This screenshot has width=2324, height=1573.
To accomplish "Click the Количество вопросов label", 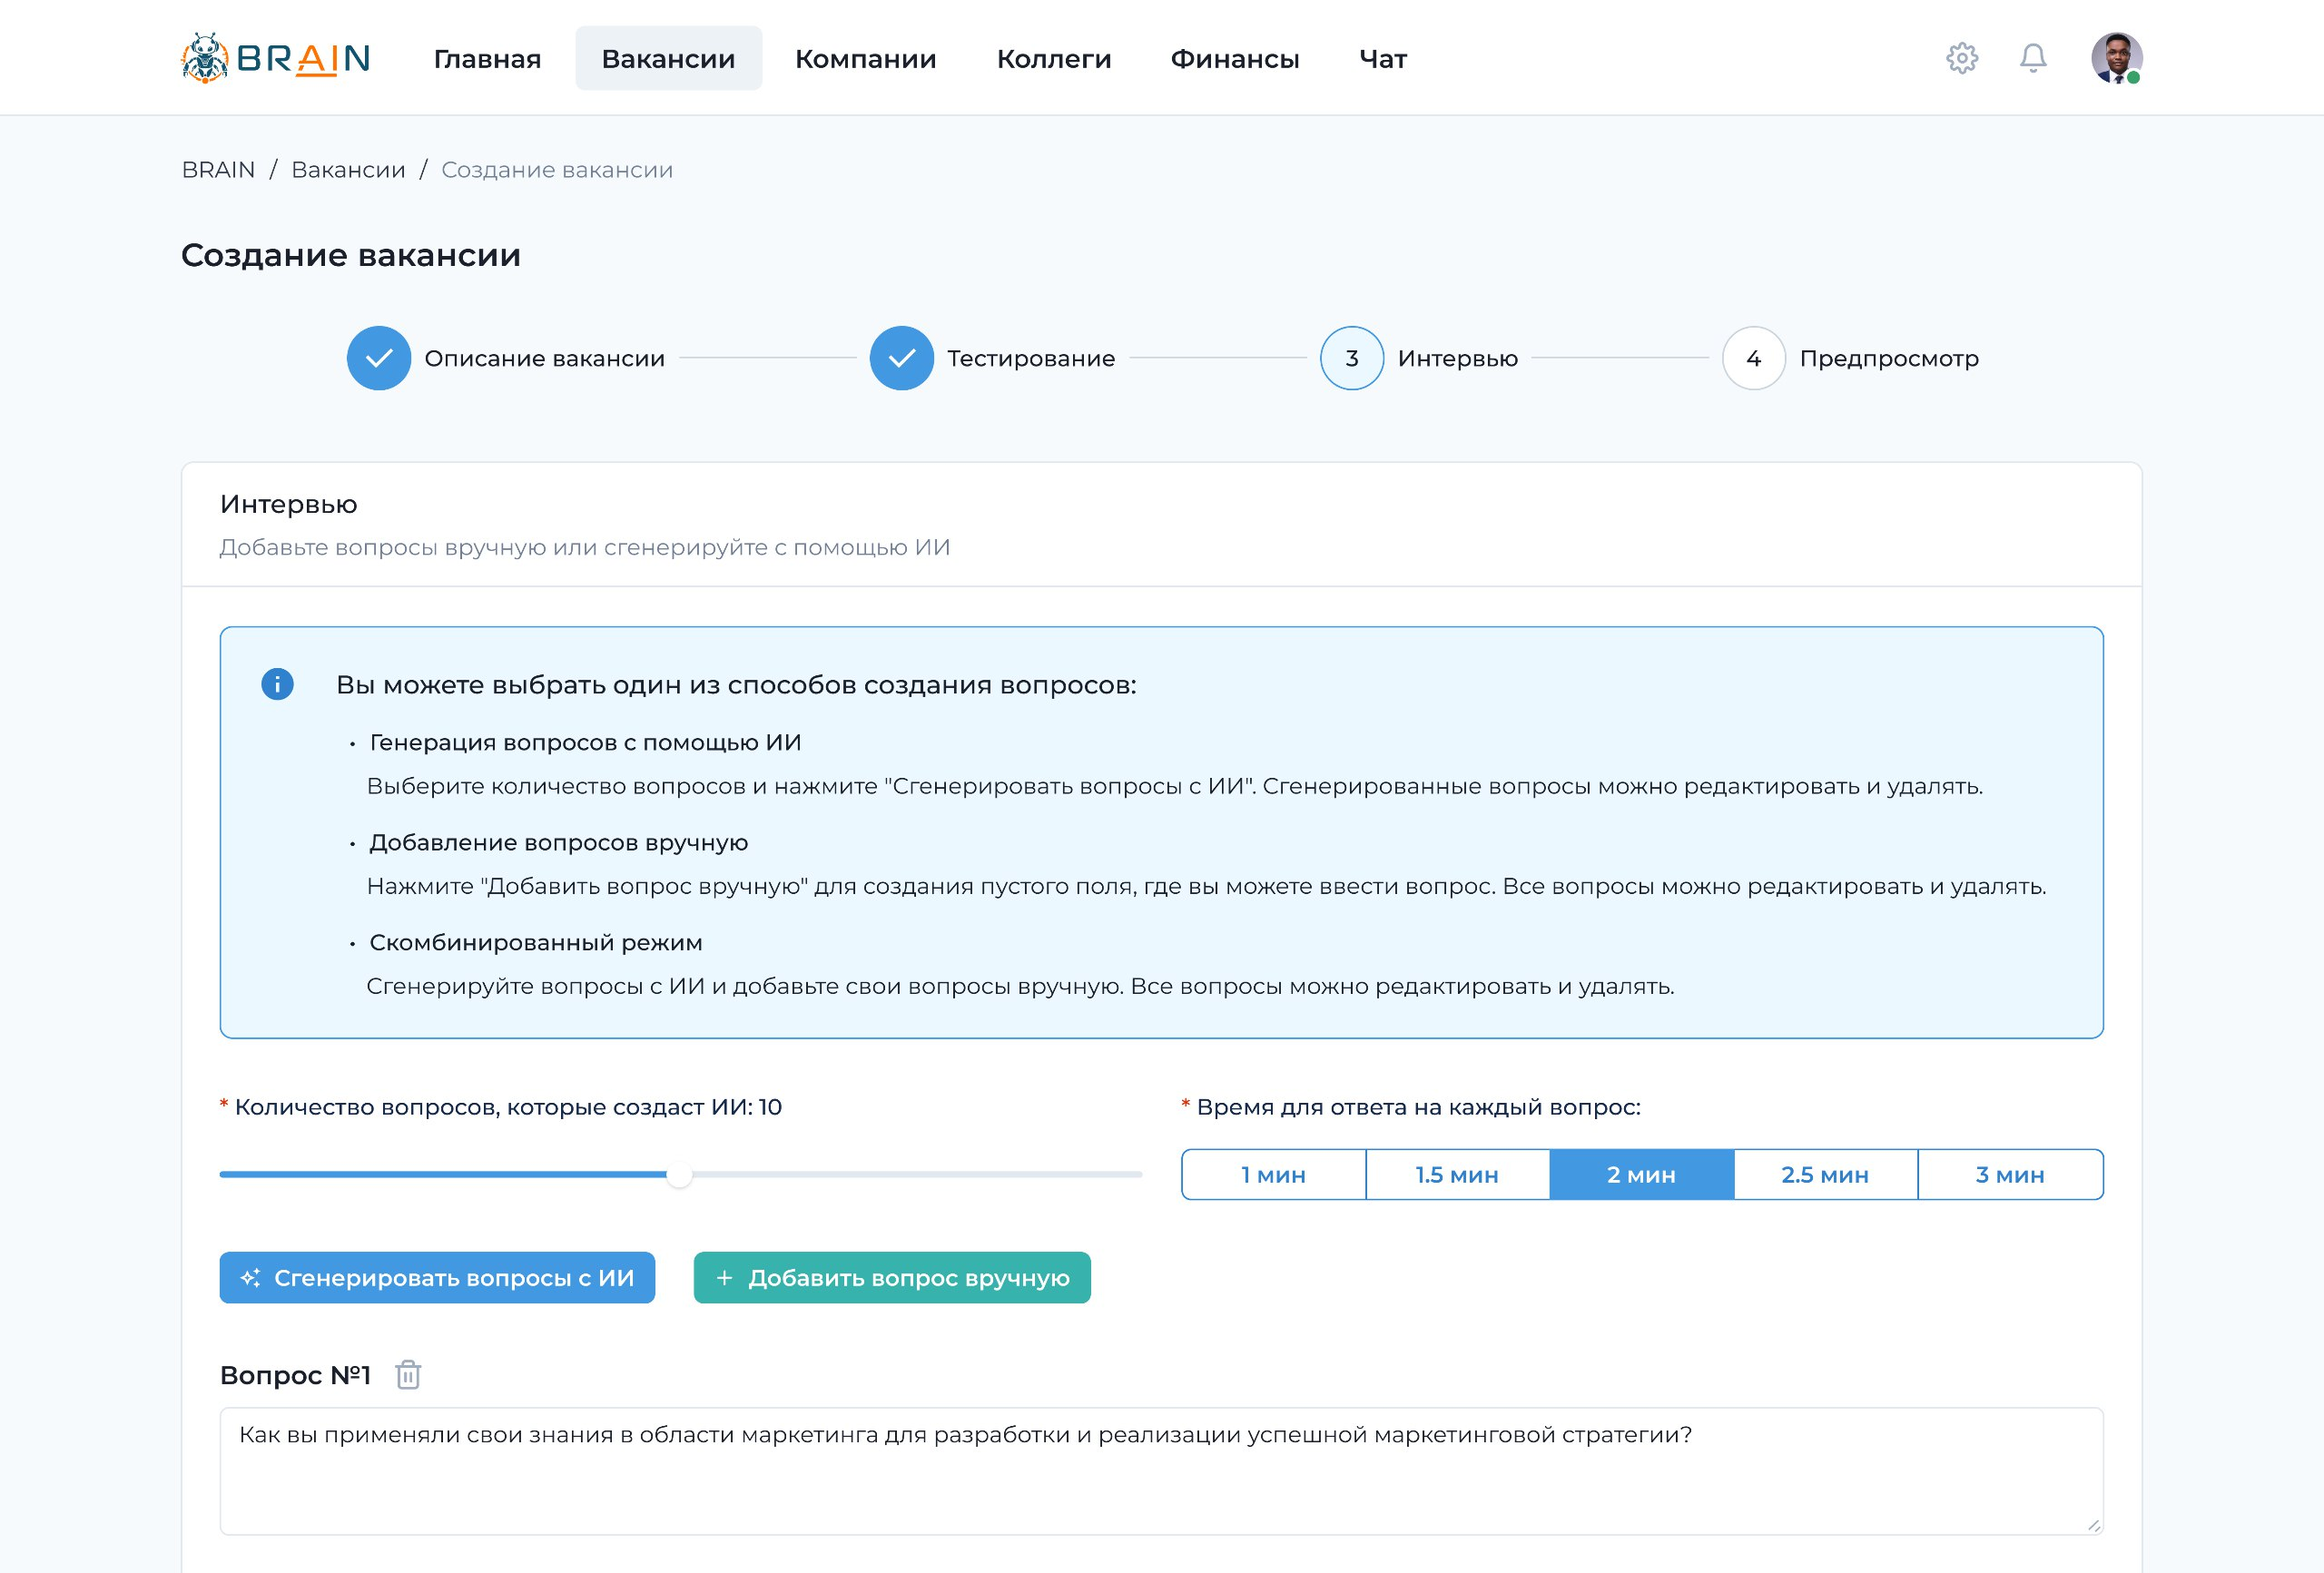I will coord(508,1107).
